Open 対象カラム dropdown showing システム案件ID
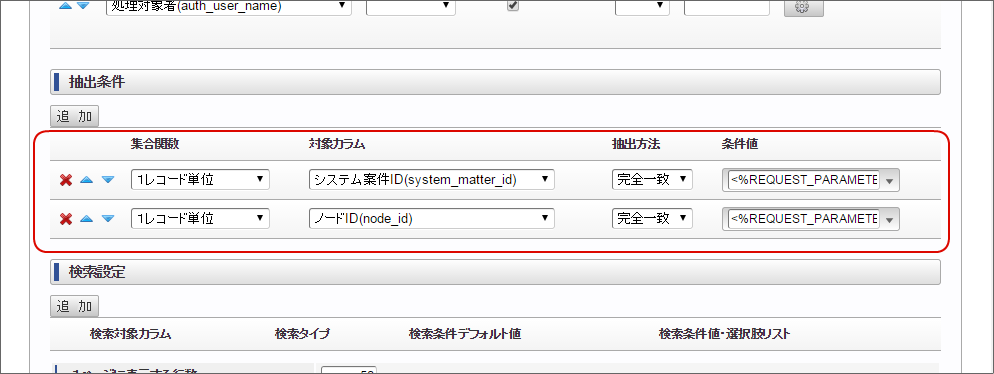This screenshot has width=994, height=374. [x=432, y=179]
